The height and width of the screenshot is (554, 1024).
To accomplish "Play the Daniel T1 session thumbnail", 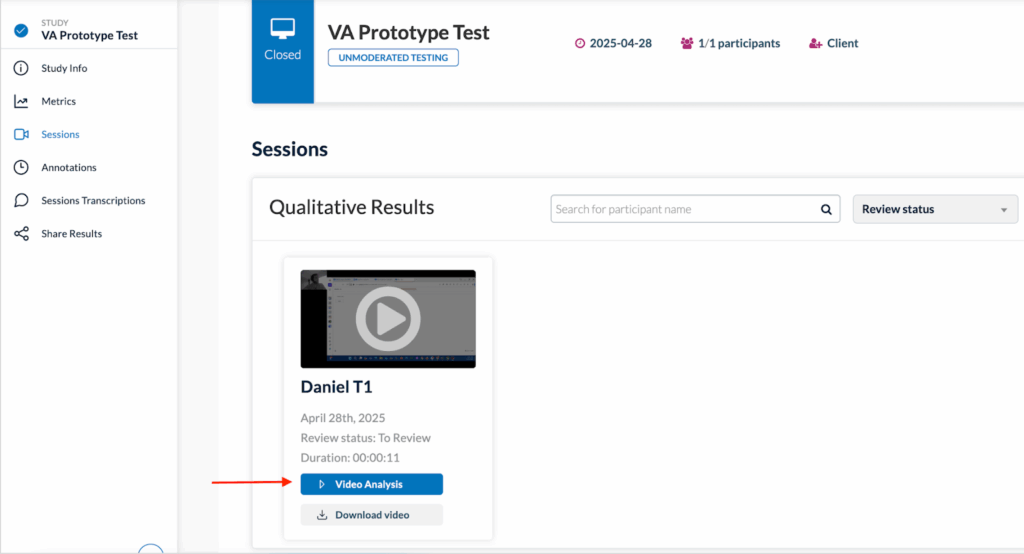I will [388, 319].
